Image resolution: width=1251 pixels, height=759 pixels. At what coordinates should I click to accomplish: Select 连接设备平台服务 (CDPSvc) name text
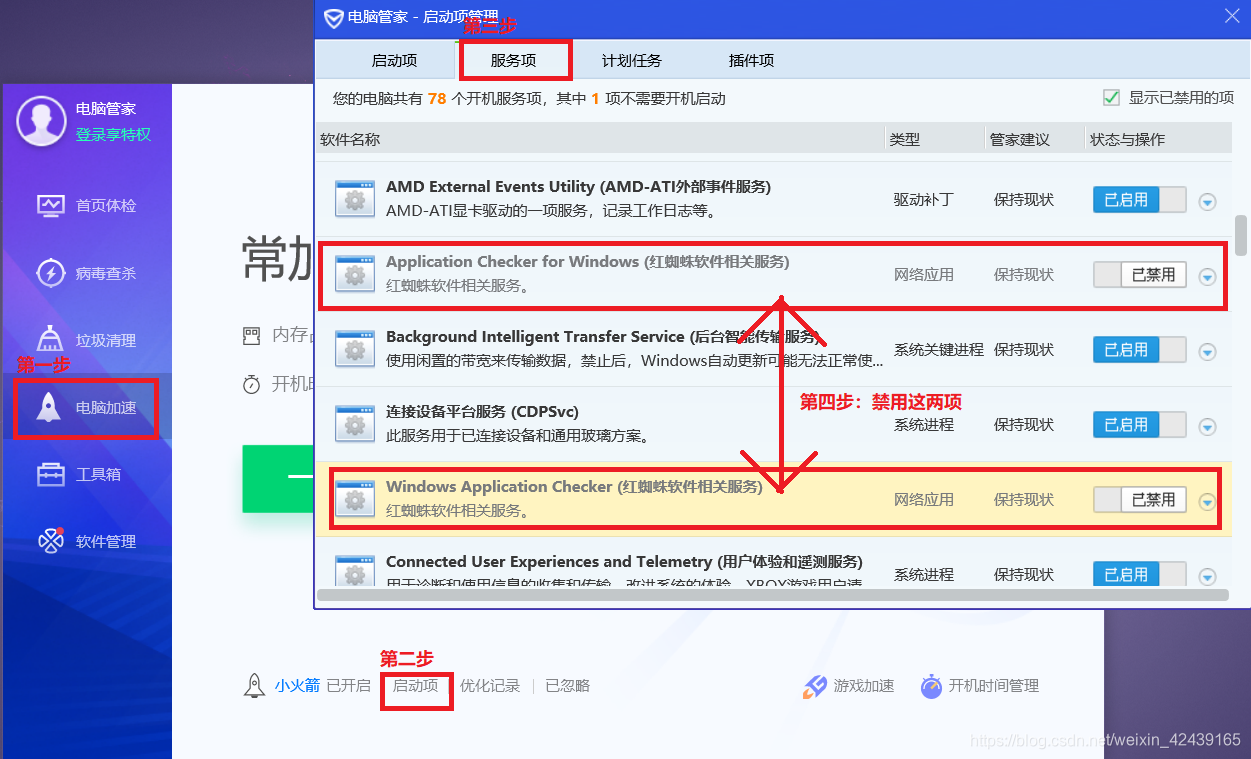pyautogui.click(x=482, y=412)
